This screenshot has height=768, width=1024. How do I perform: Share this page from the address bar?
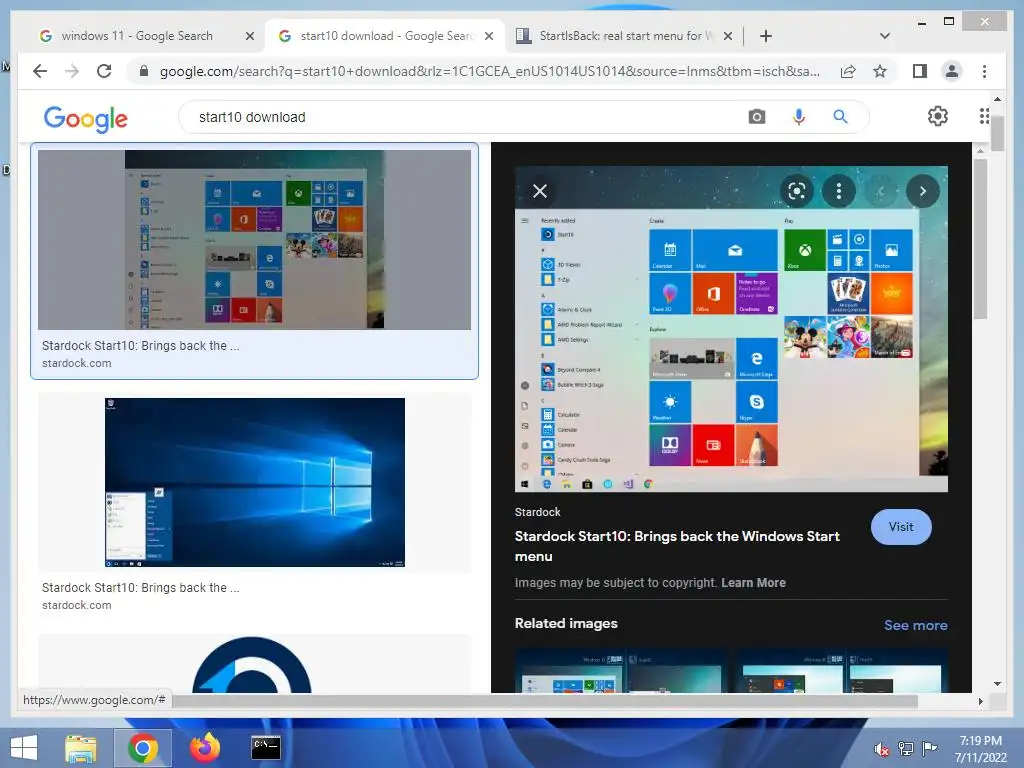click(x=848, y=71)
